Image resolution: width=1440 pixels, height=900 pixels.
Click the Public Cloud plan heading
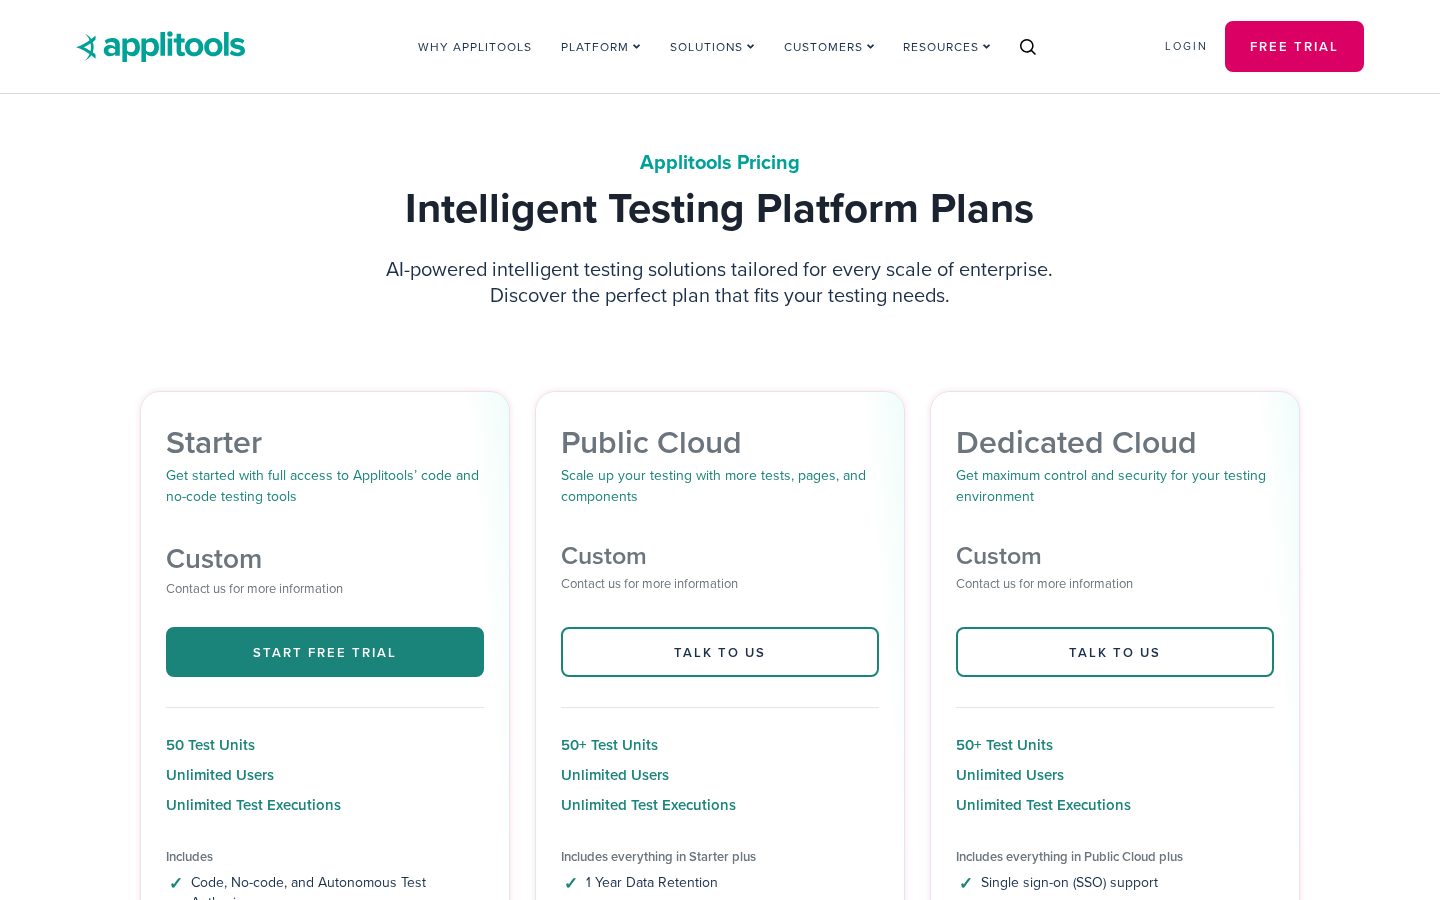tap(651, 442)
